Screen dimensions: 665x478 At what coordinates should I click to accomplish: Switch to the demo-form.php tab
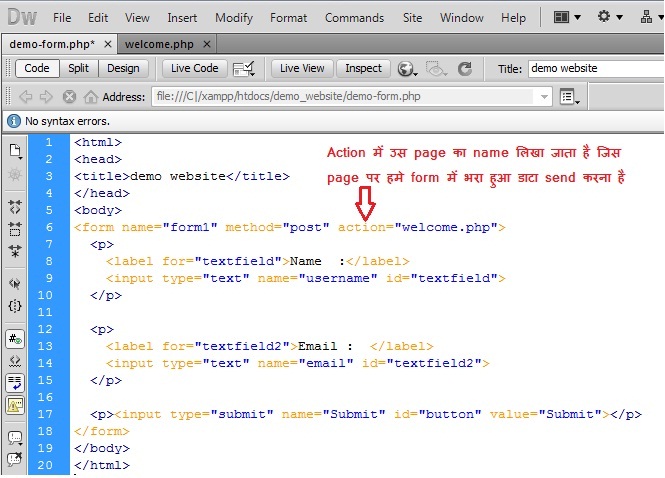point(52,44)
